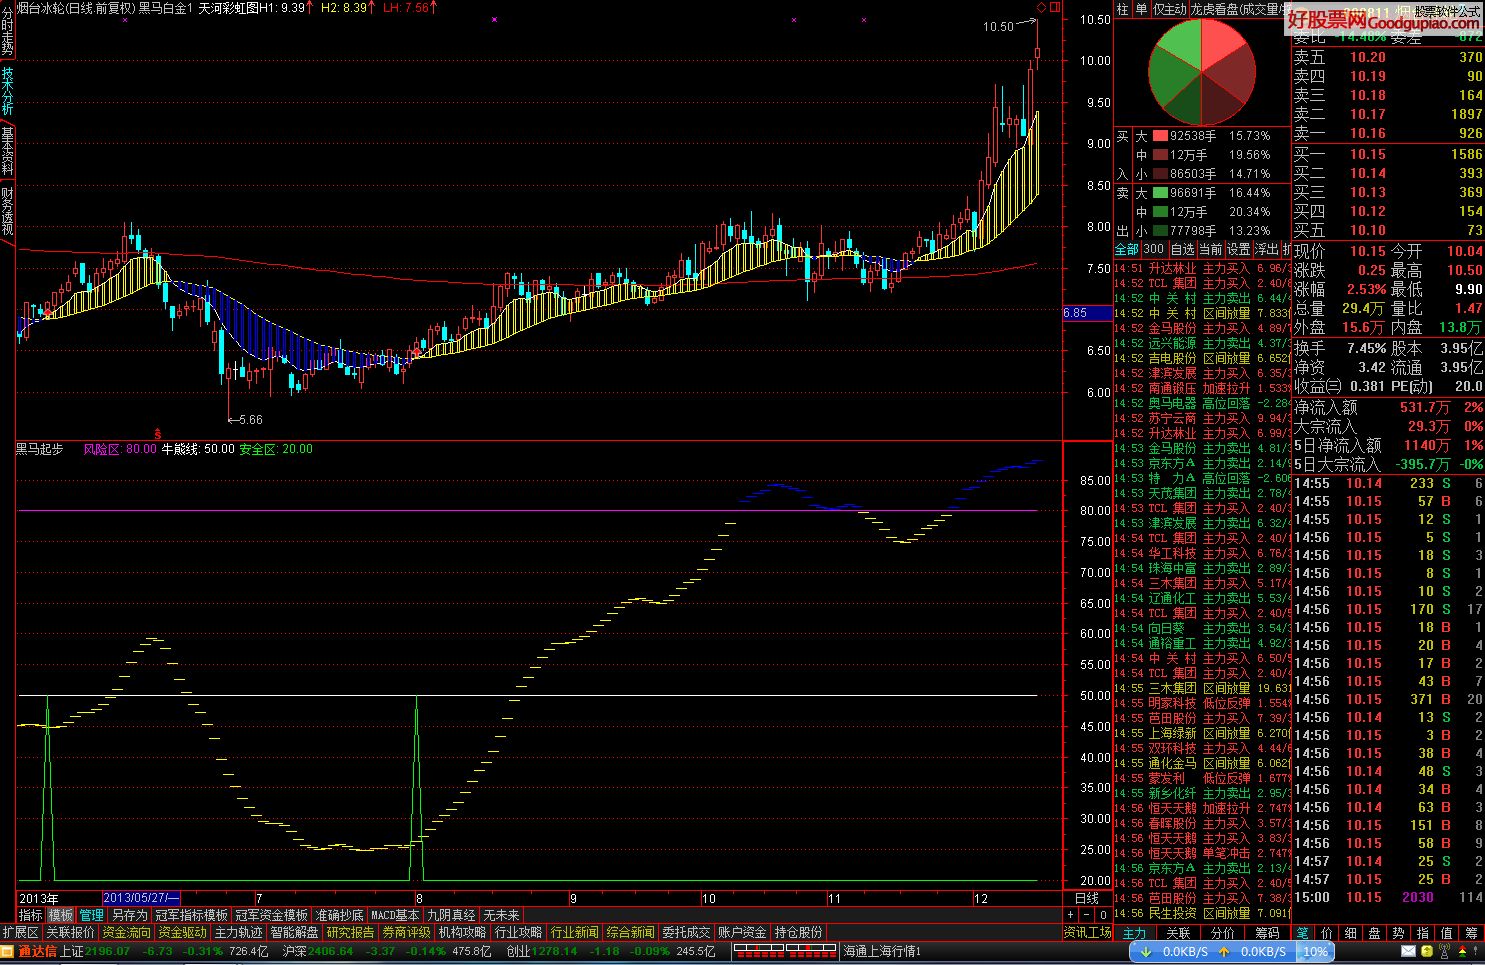The image size is (1485, 965).
Task: Open the 智能解盘 tab
Action: [294, 932]
